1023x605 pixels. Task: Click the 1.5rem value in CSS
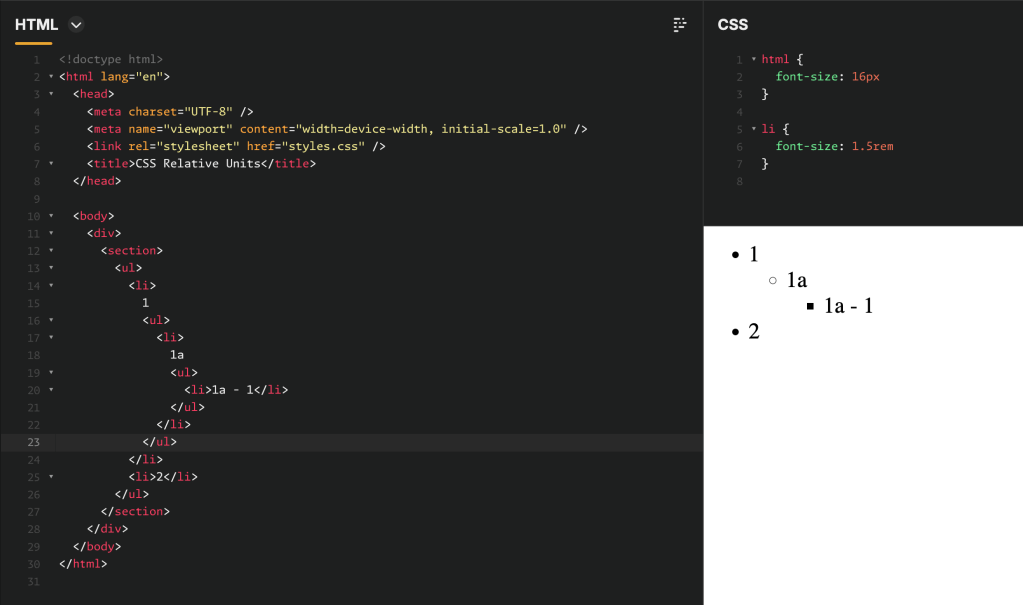pos(872,147)
